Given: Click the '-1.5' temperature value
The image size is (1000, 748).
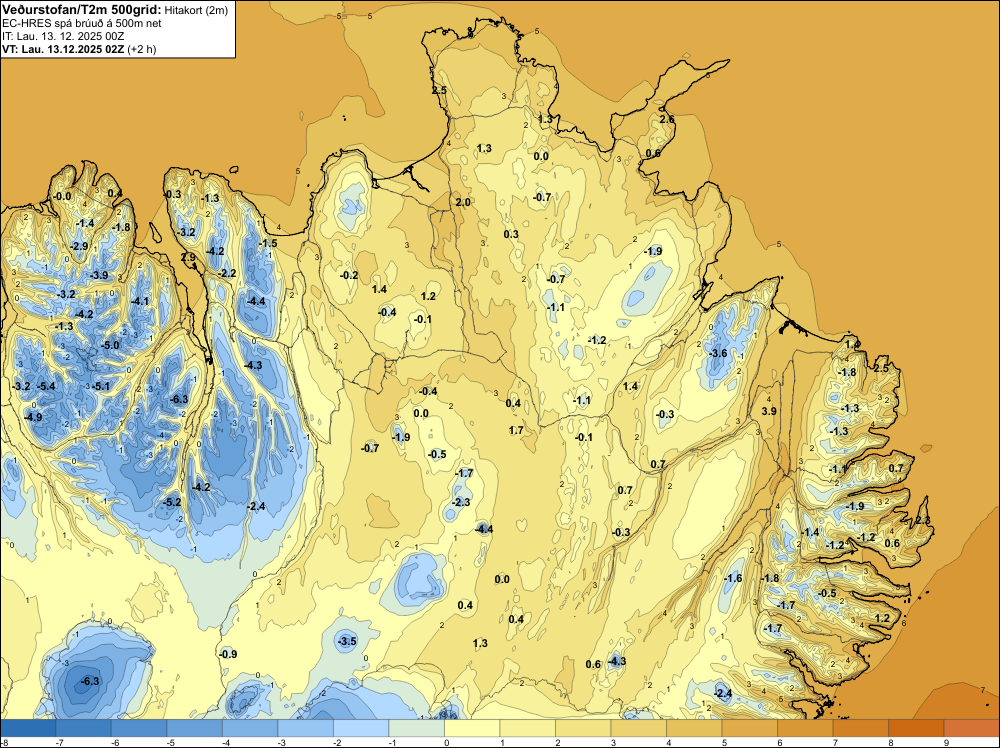Looking at the screenshot, I should (268, 243).
